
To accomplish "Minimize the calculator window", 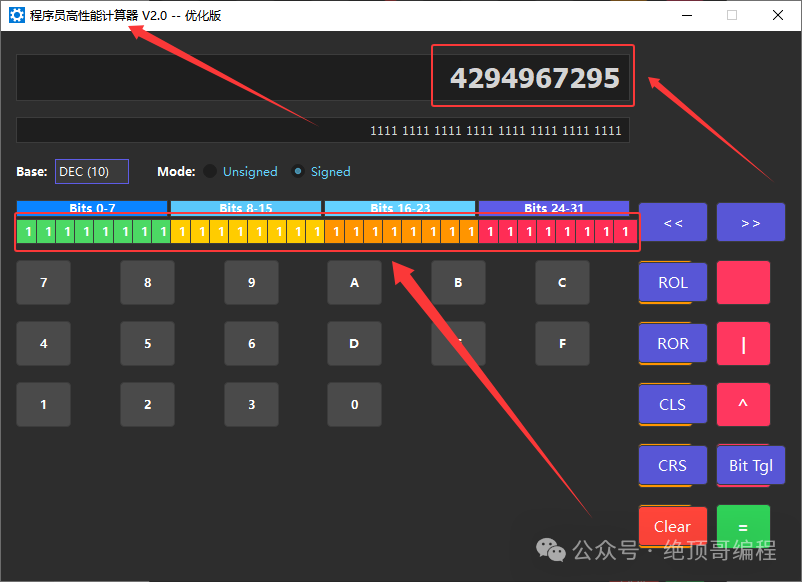I will click(687, 15).
